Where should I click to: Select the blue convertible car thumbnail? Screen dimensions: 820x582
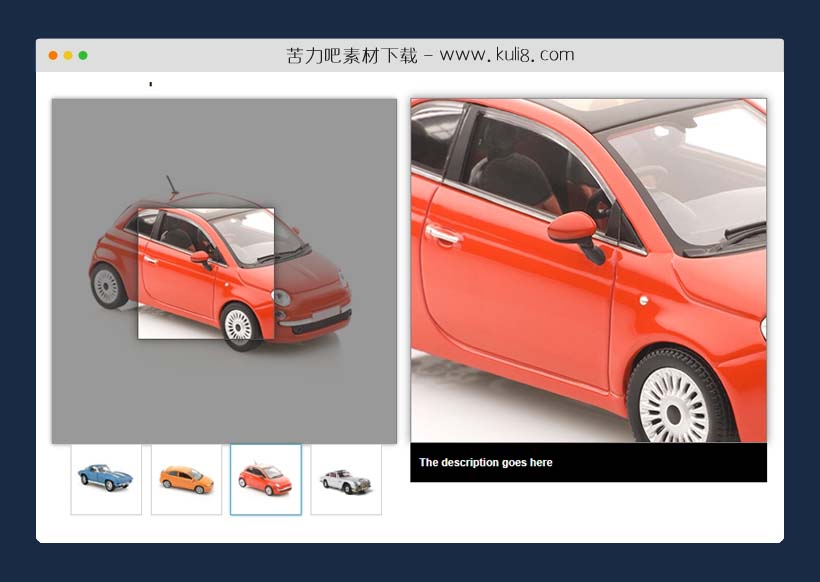106,480
